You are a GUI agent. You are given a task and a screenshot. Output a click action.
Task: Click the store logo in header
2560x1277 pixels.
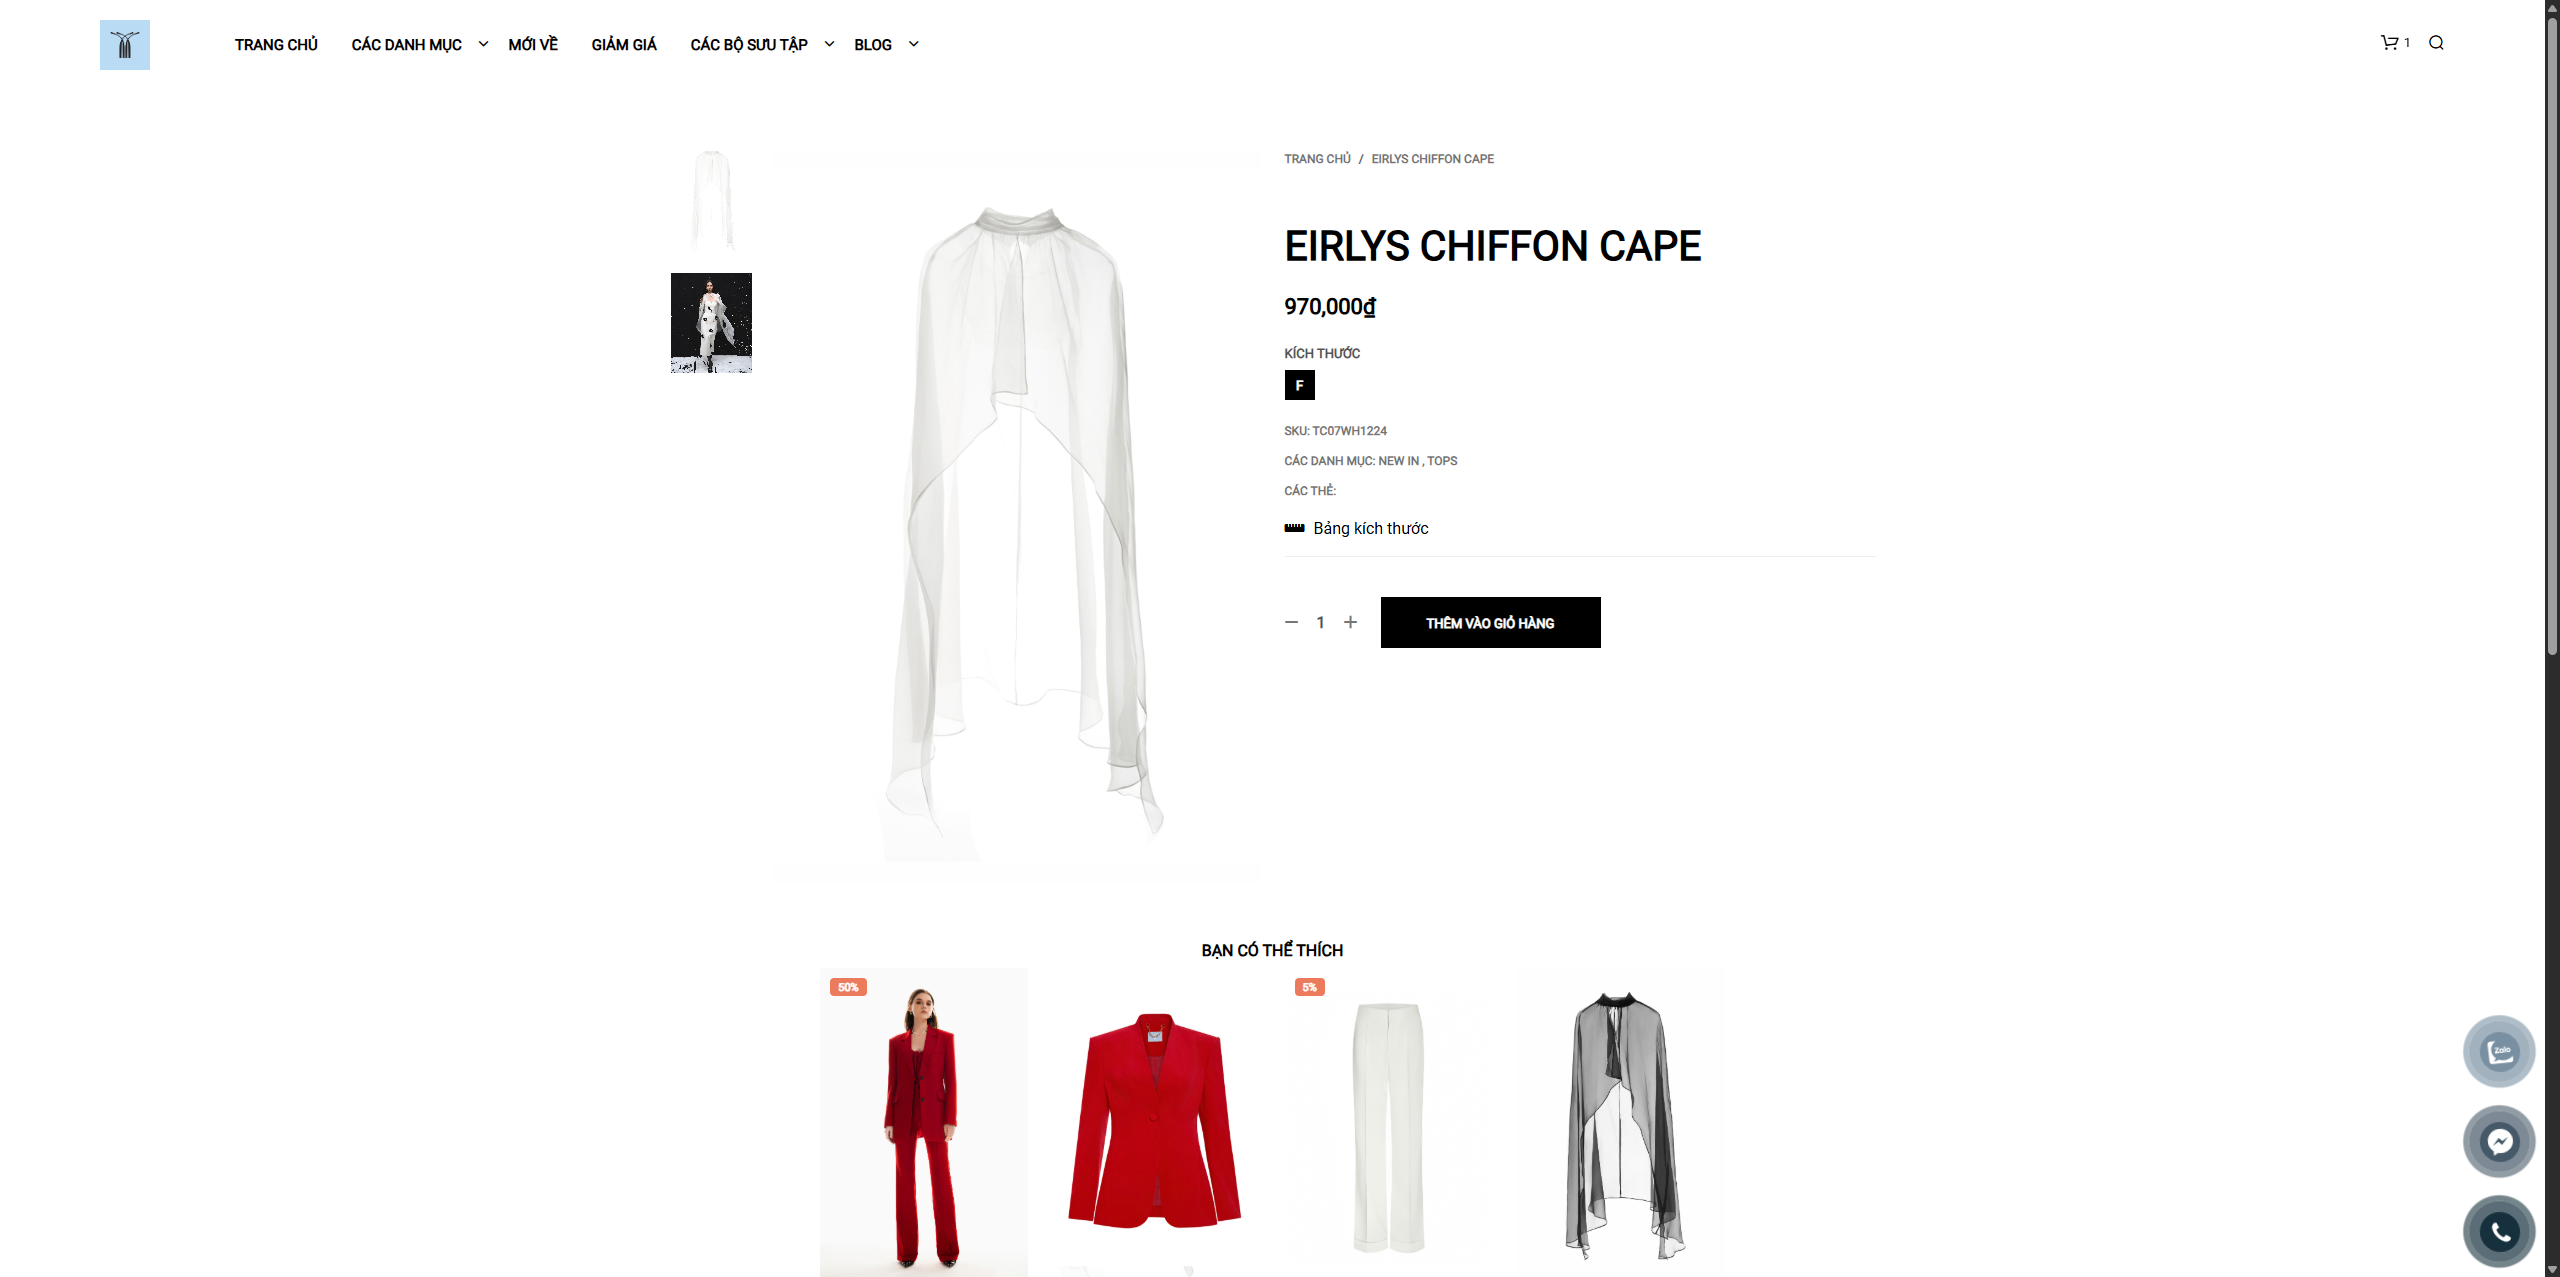pos(125,45)
